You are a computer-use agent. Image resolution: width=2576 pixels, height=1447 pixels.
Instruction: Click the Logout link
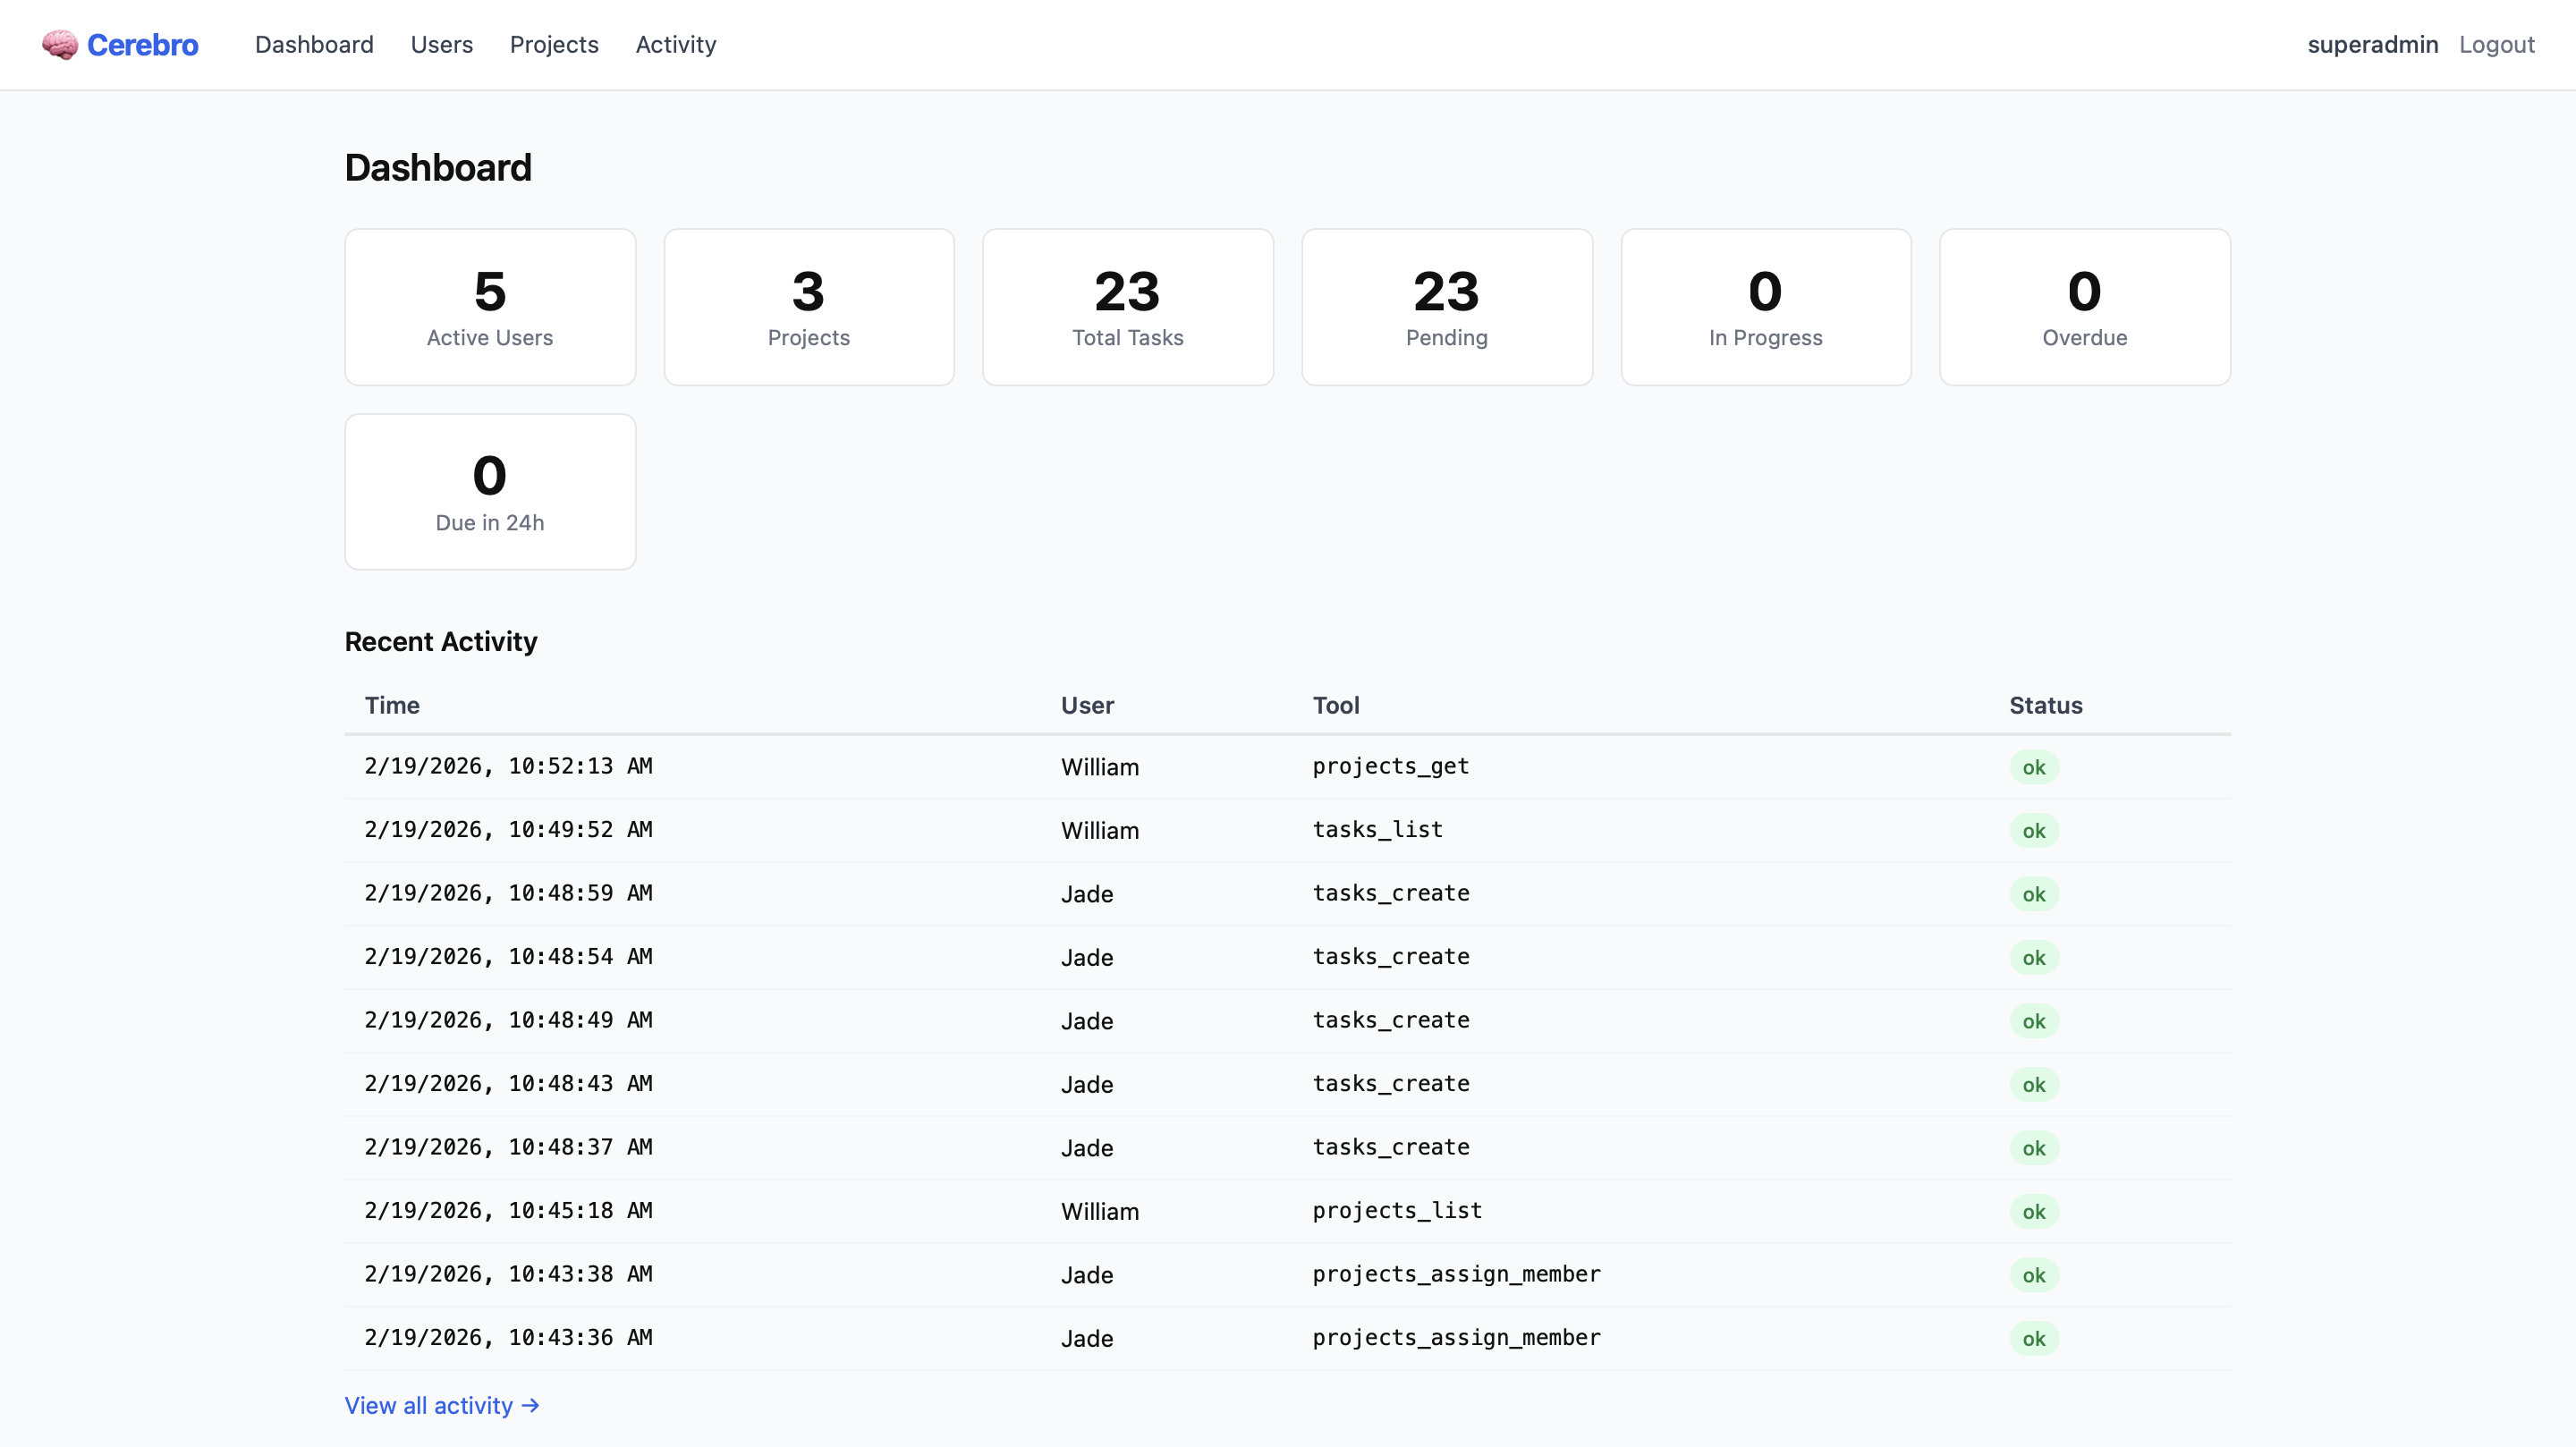(2496, 45)
